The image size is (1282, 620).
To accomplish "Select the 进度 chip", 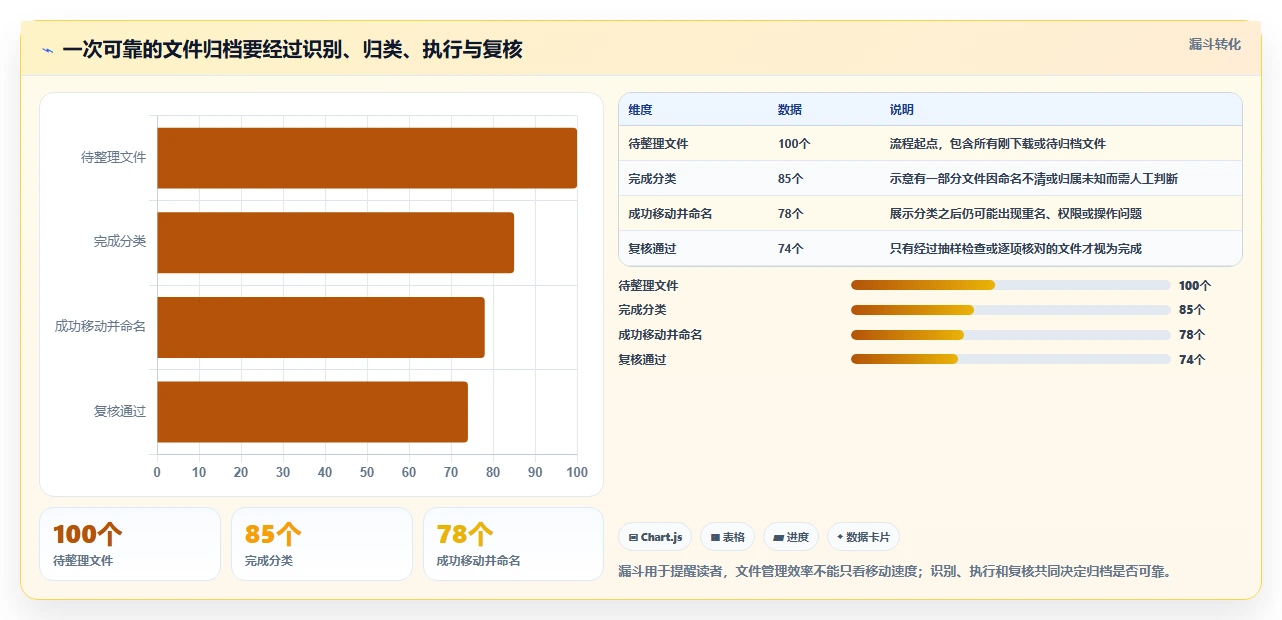I will click(791, 537).
